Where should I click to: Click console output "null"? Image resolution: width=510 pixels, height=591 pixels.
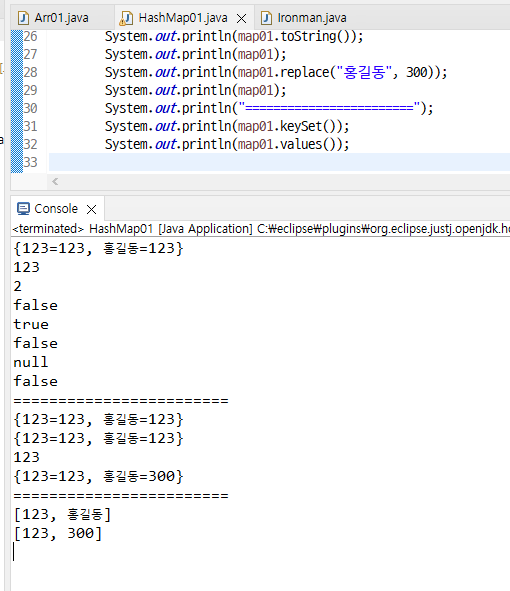point(31,362)
